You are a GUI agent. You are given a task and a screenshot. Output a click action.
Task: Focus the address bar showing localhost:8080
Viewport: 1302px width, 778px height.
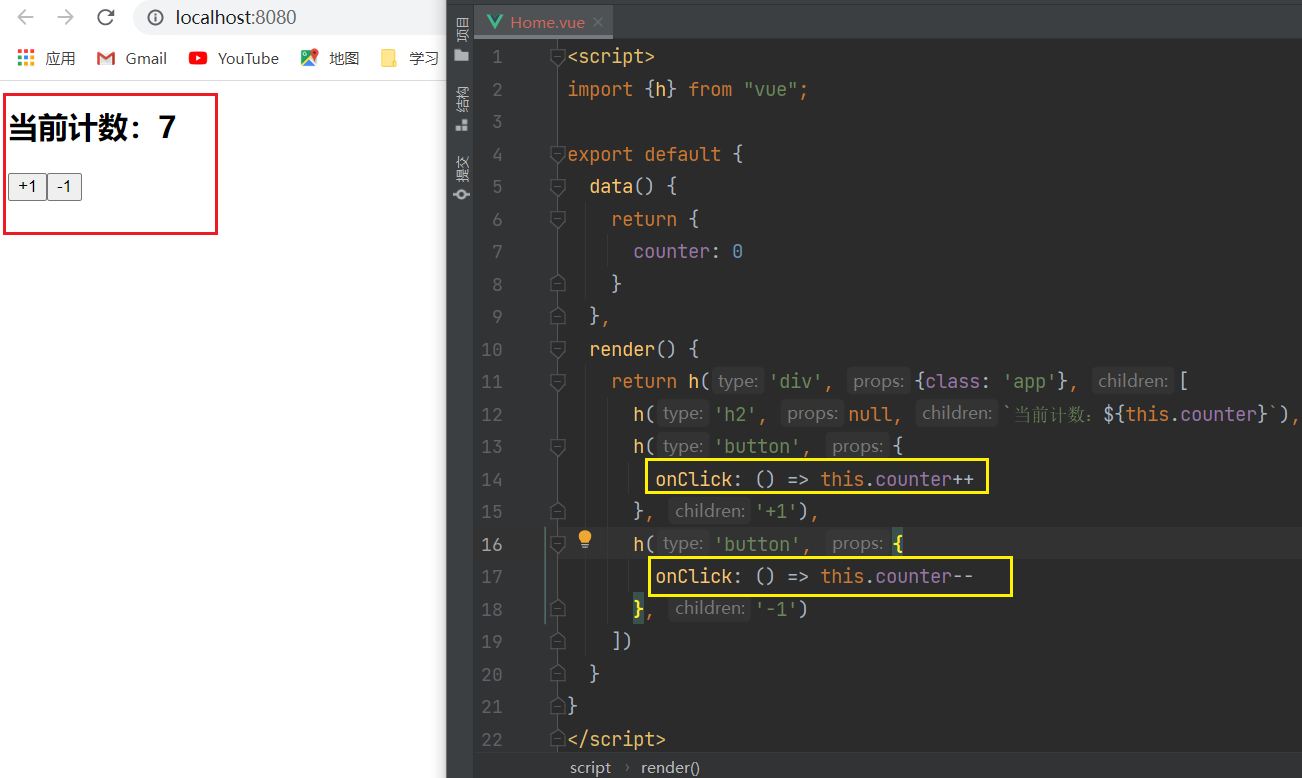tap(290, 18)
